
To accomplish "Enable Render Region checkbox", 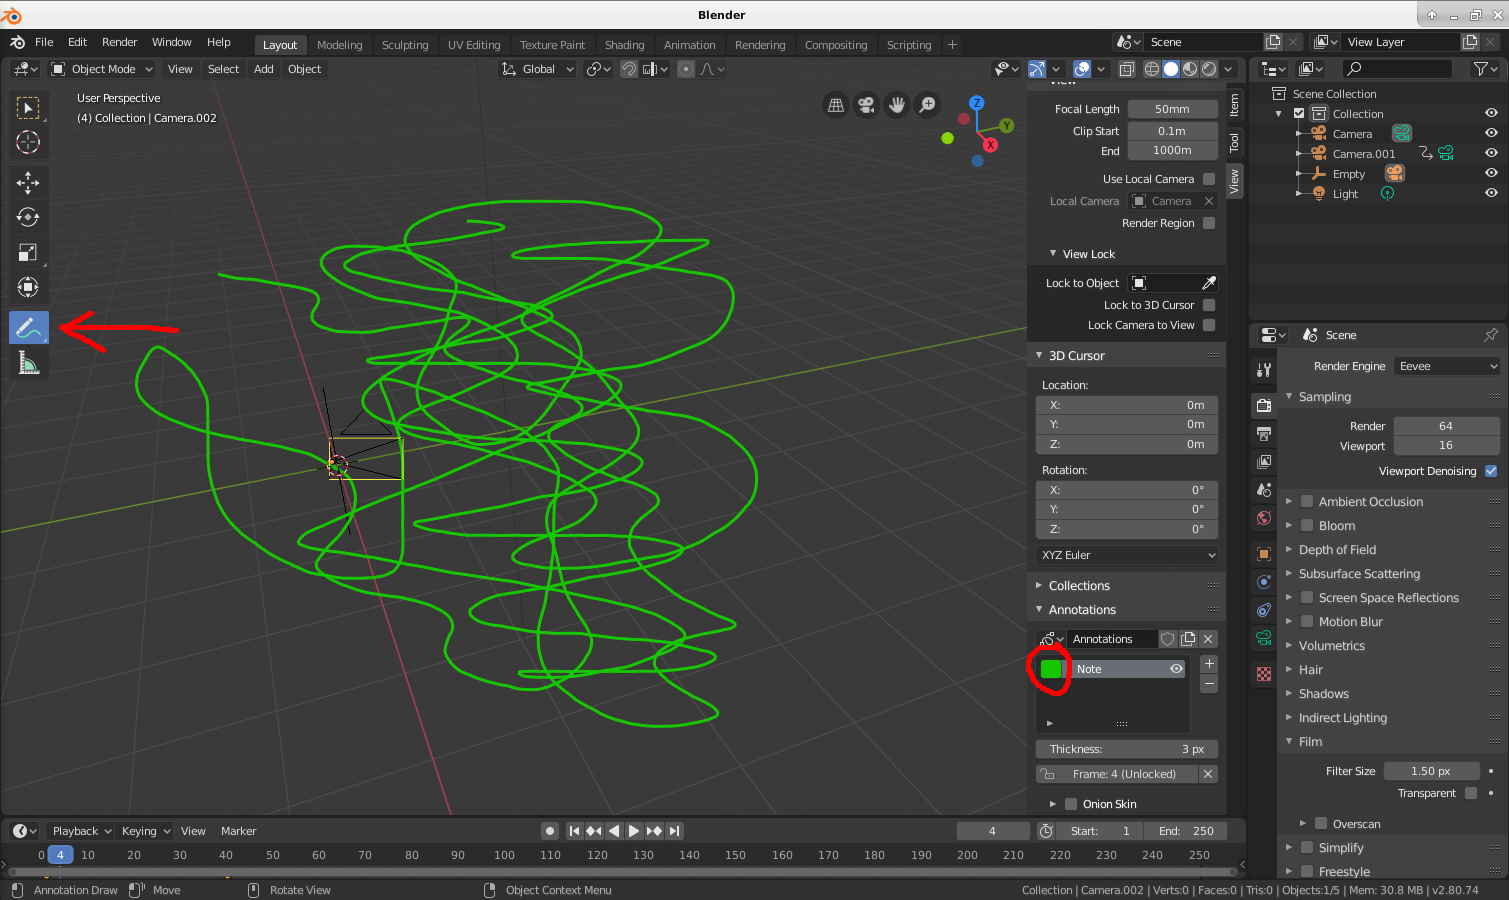I will pos(1209,223).
